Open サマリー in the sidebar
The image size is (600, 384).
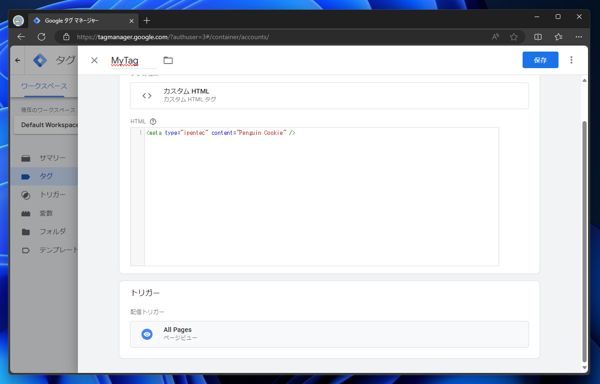pos(44,158)
